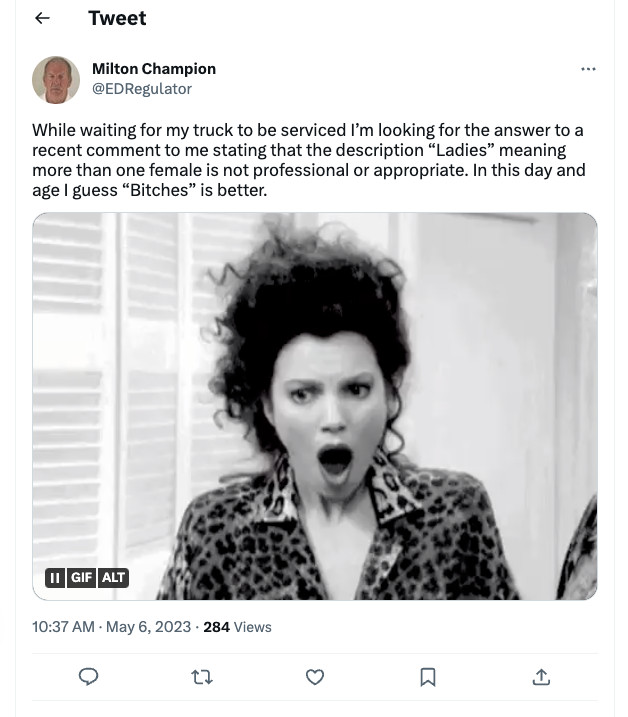
Task: Click the GIF badge on image
Action: (81, 577)
